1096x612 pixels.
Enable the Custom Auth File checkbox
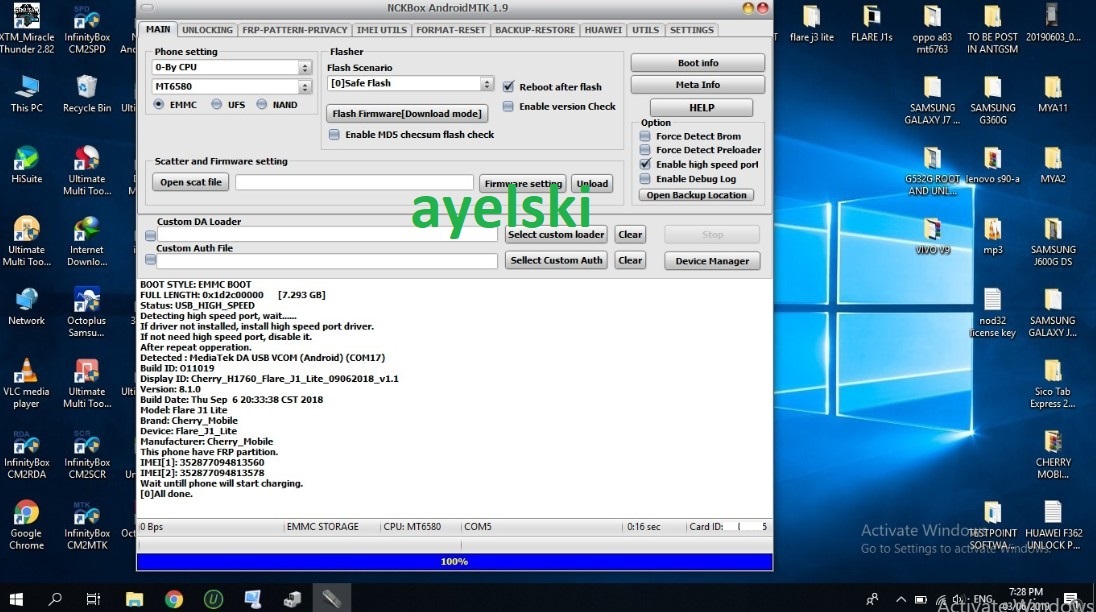[x=150, y=260]
